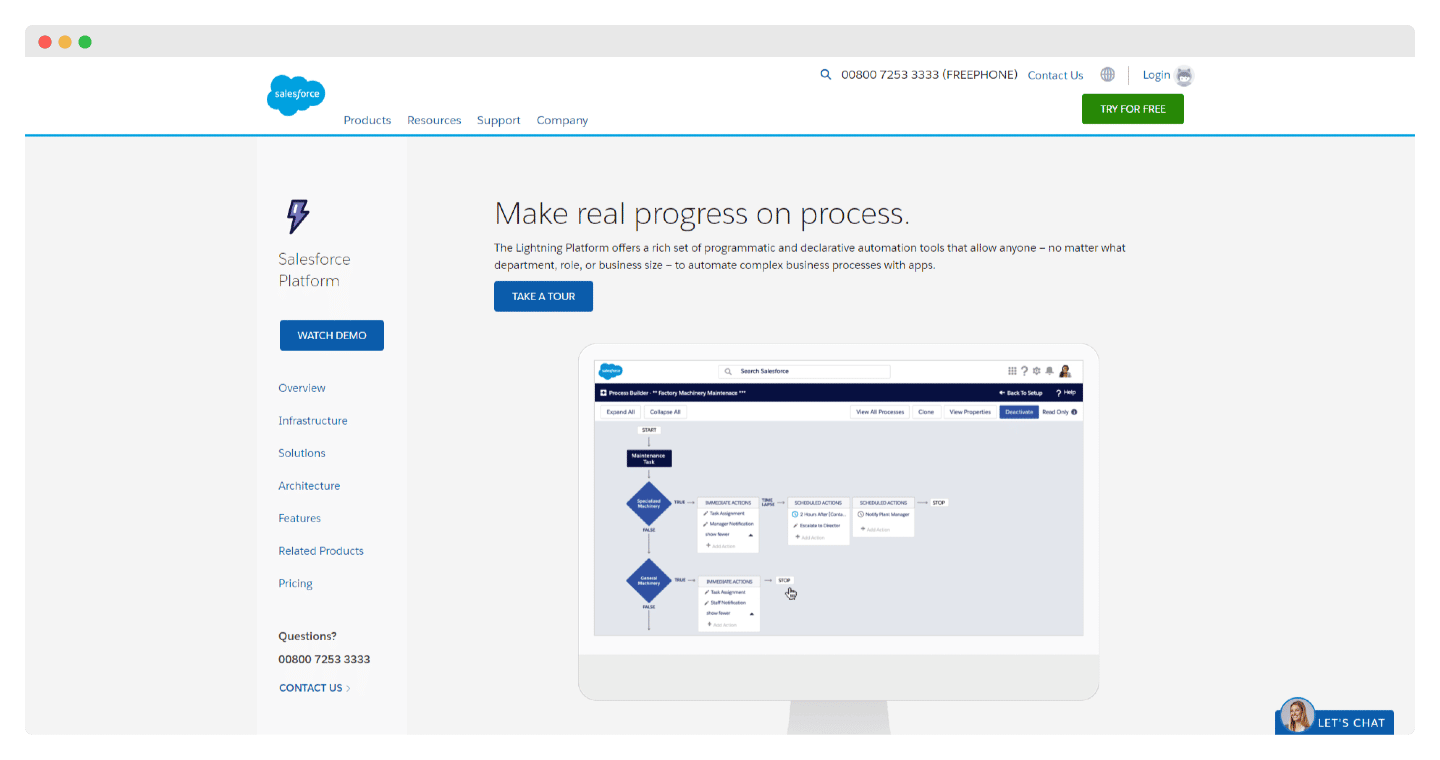This screenshot has height=760, width=1440.
Task: Click the globe language selector icon
Action: point(1107,74)
